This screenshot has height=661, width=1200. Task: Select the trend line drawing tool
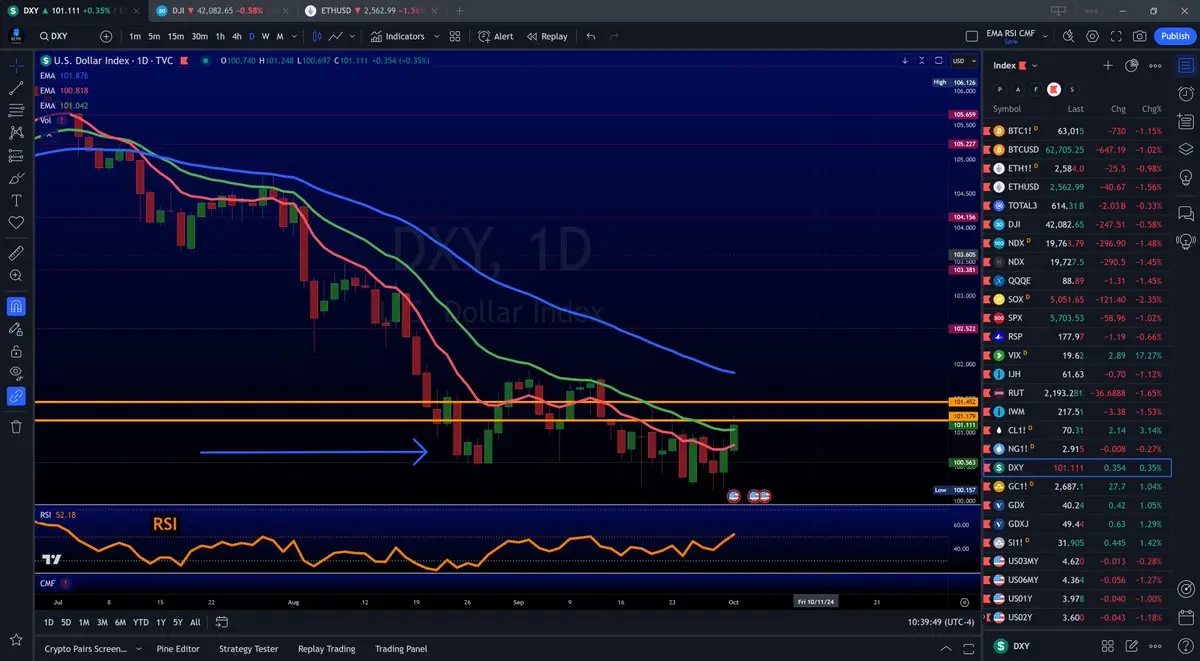click(16, 88)
